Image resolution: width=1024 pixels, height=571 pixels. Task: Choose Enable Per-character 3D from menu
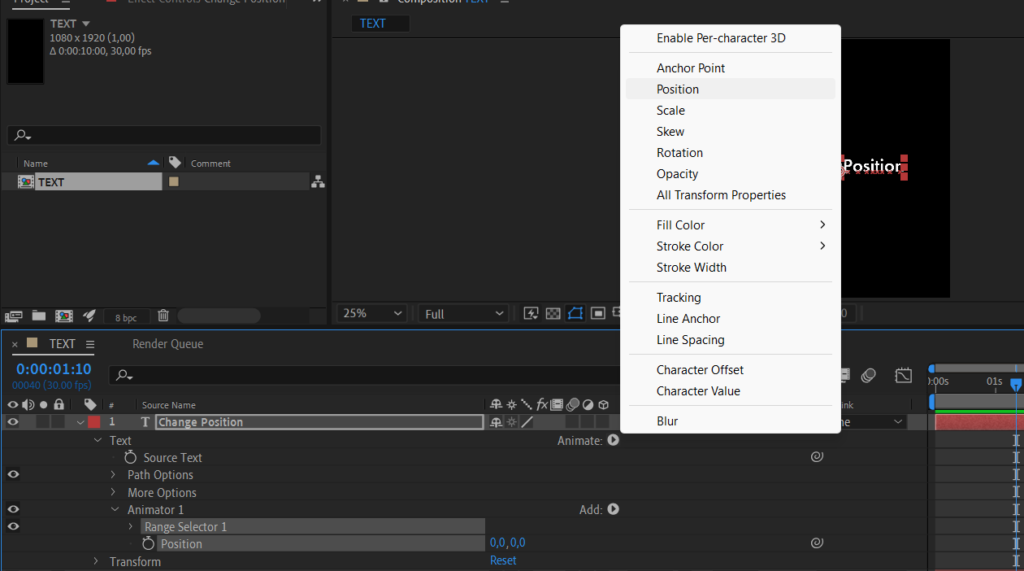(x=721, y=38)
